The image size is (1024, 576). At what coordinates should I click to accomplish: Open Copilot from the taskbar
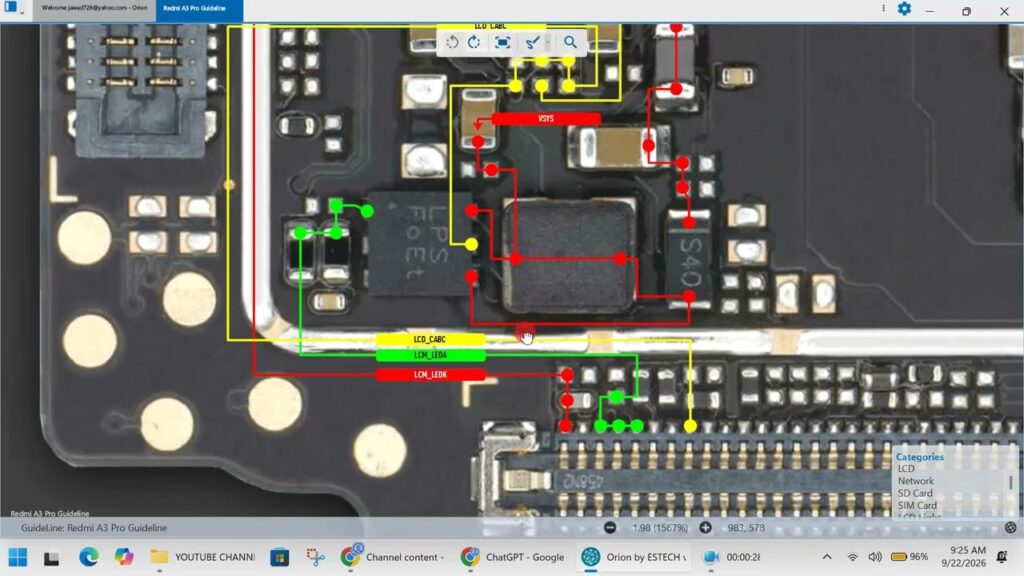[124, 557]
